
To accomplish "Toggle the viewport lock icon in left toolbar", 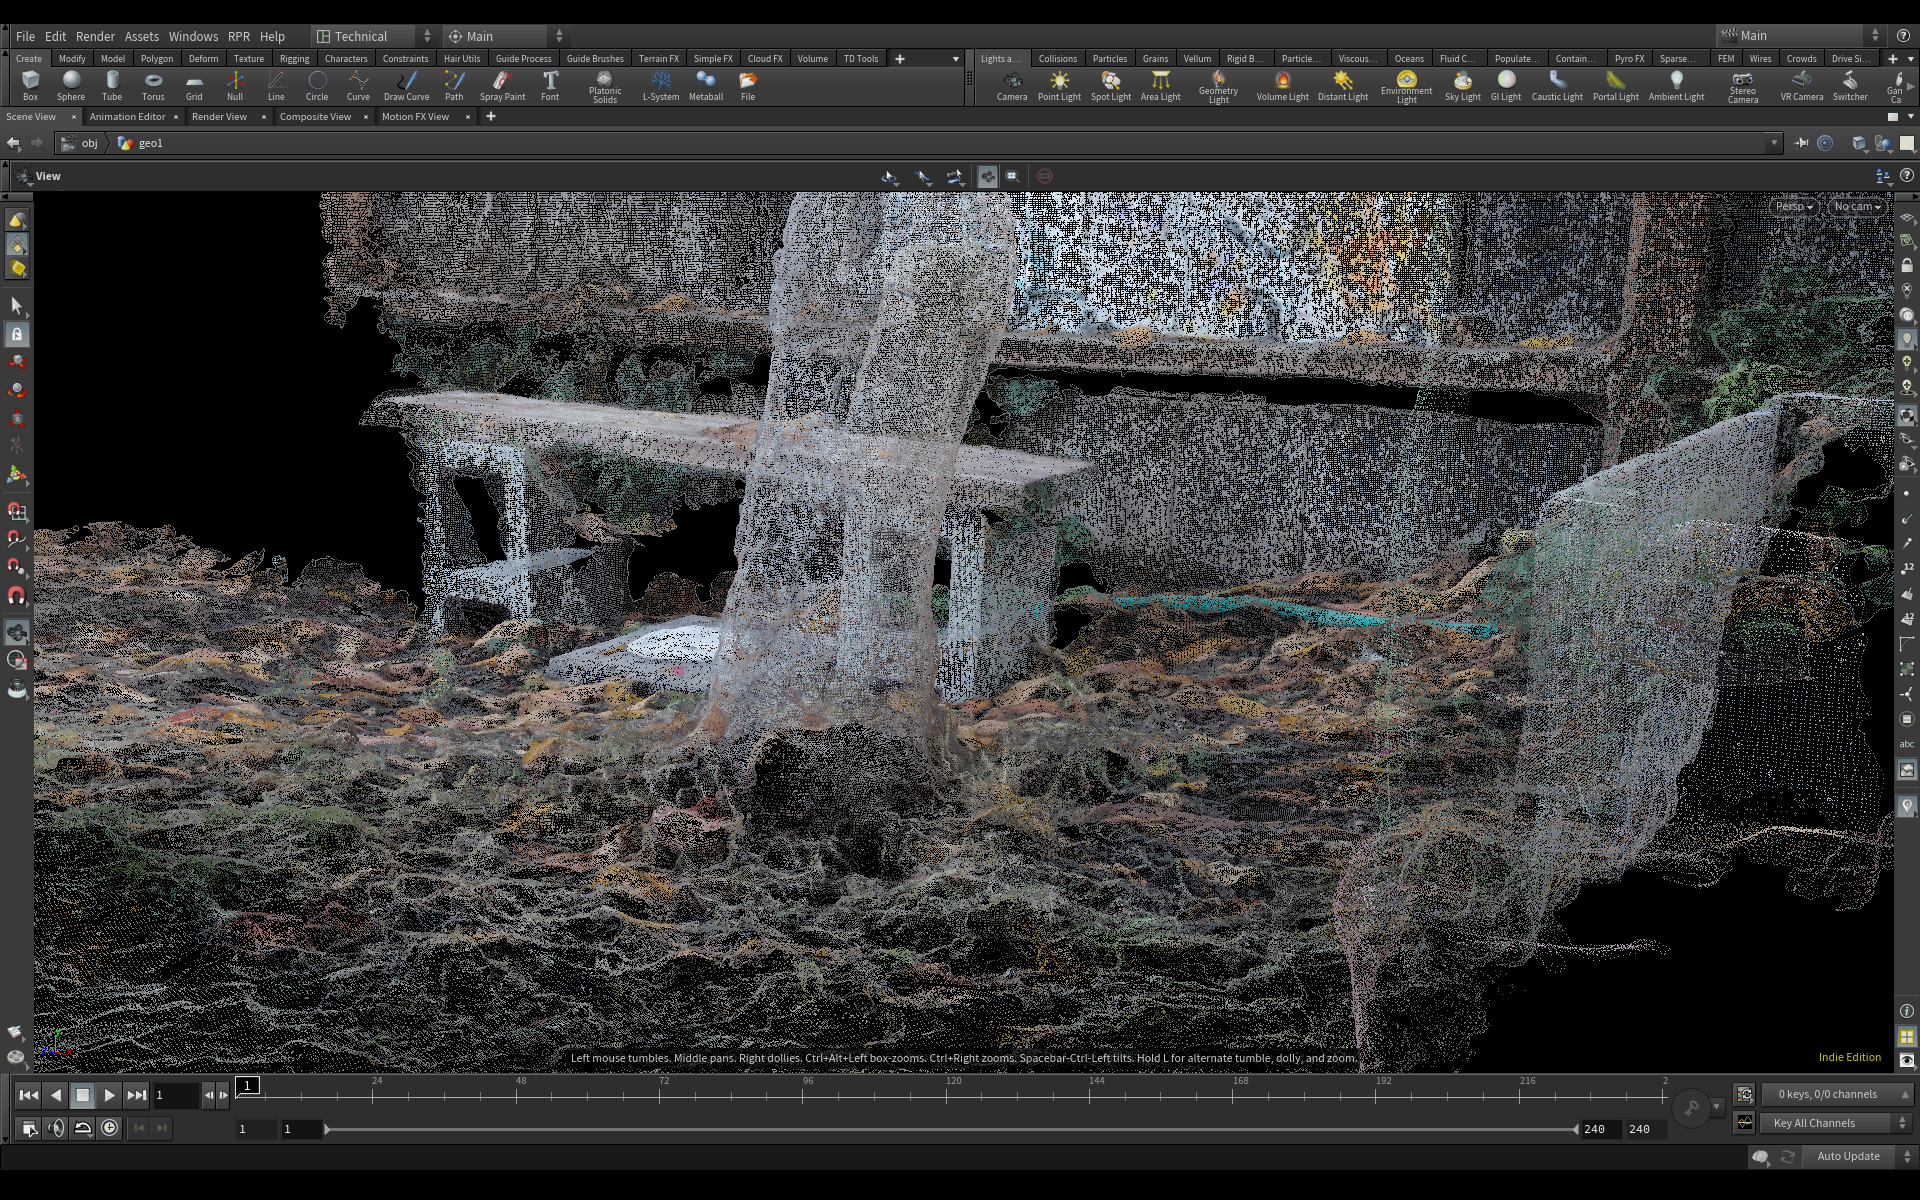I will pos(17,334).
